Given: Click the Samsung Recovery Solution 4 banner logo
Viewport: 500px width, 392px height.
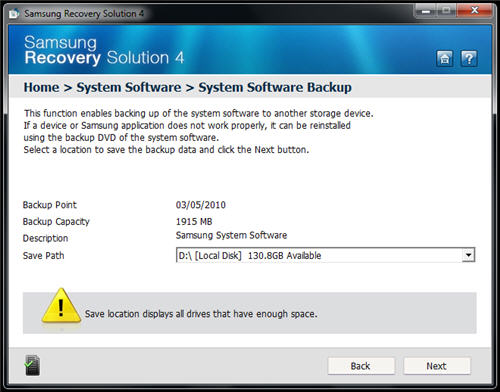Looking at the screenshot, I should tap(104, 50).
